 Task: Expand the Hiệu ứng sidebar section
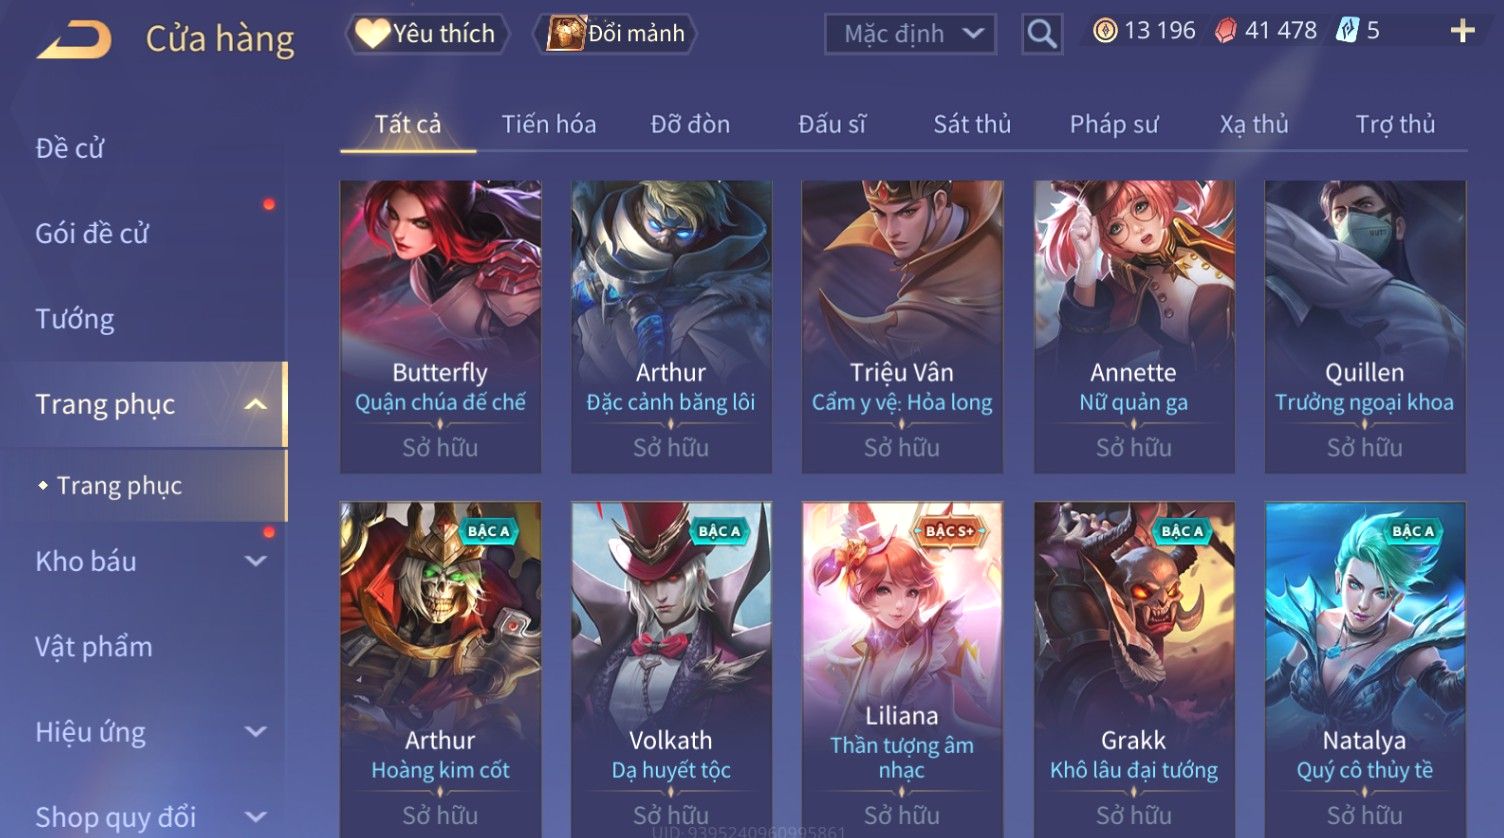pos(256,732)
